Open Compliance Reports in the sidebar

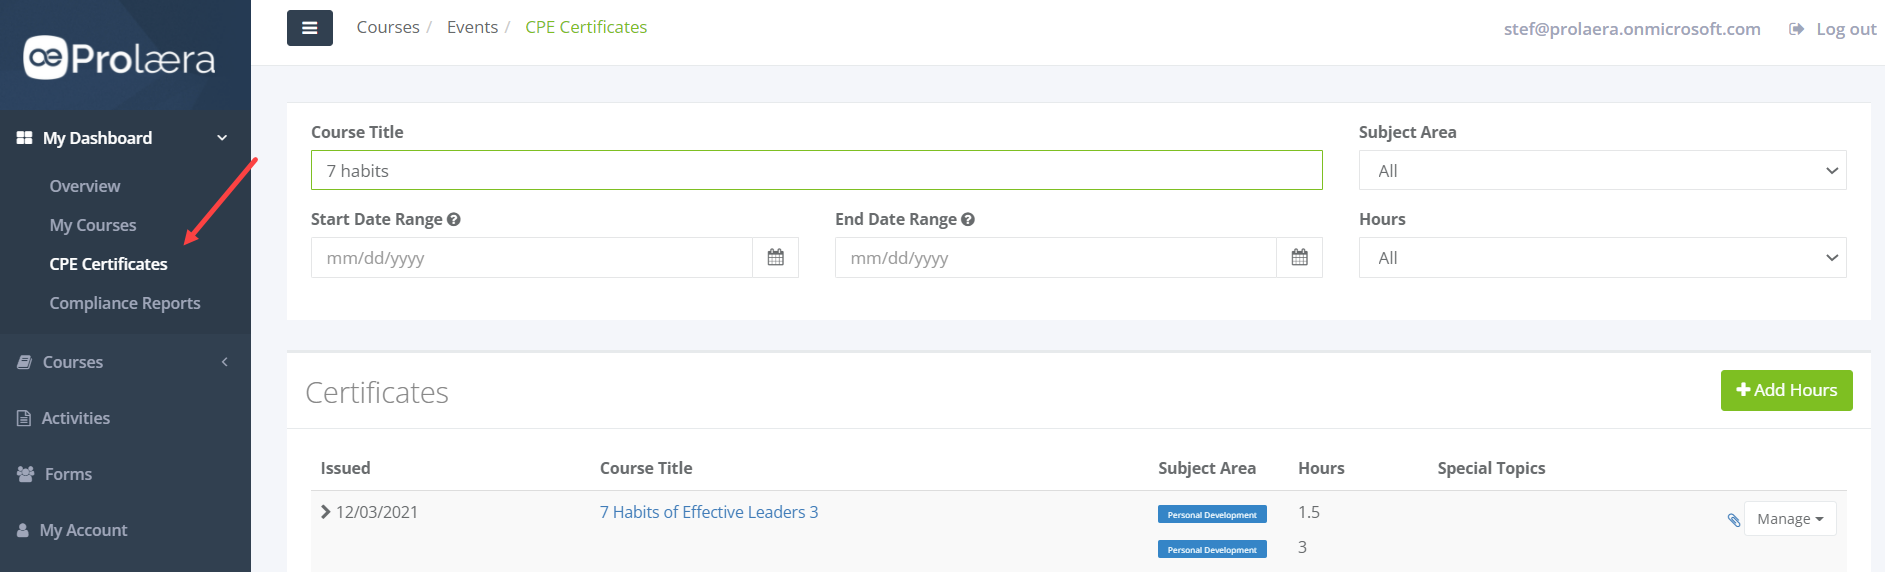point(125,303)
